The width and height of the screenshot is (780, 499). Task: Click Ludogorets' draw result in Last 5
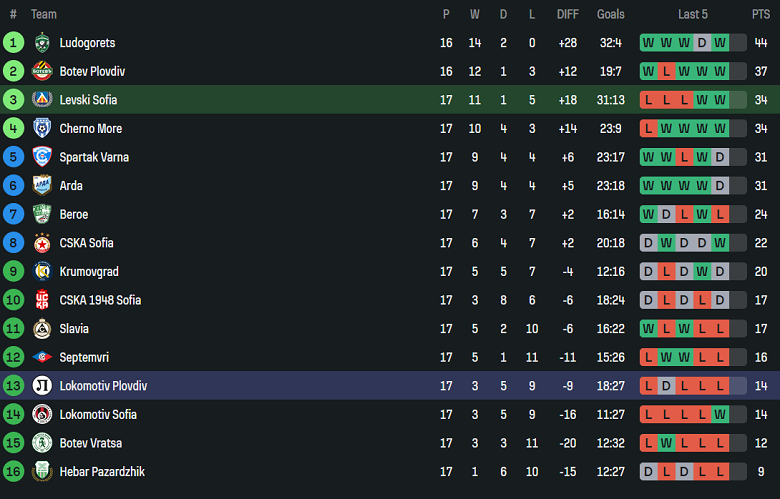(x=702, y=43)
